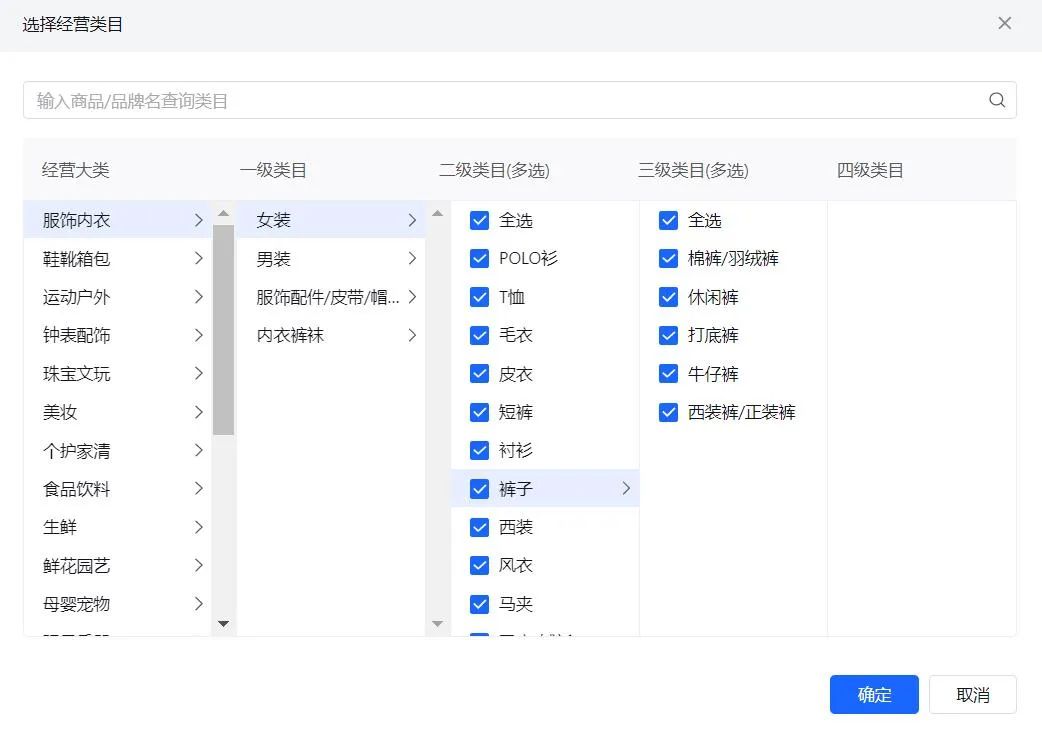This screenshot has width=1042, height=738.
Task: Uncheck the 牛仔裤 checkbox
Action: [x=667, y=373]
